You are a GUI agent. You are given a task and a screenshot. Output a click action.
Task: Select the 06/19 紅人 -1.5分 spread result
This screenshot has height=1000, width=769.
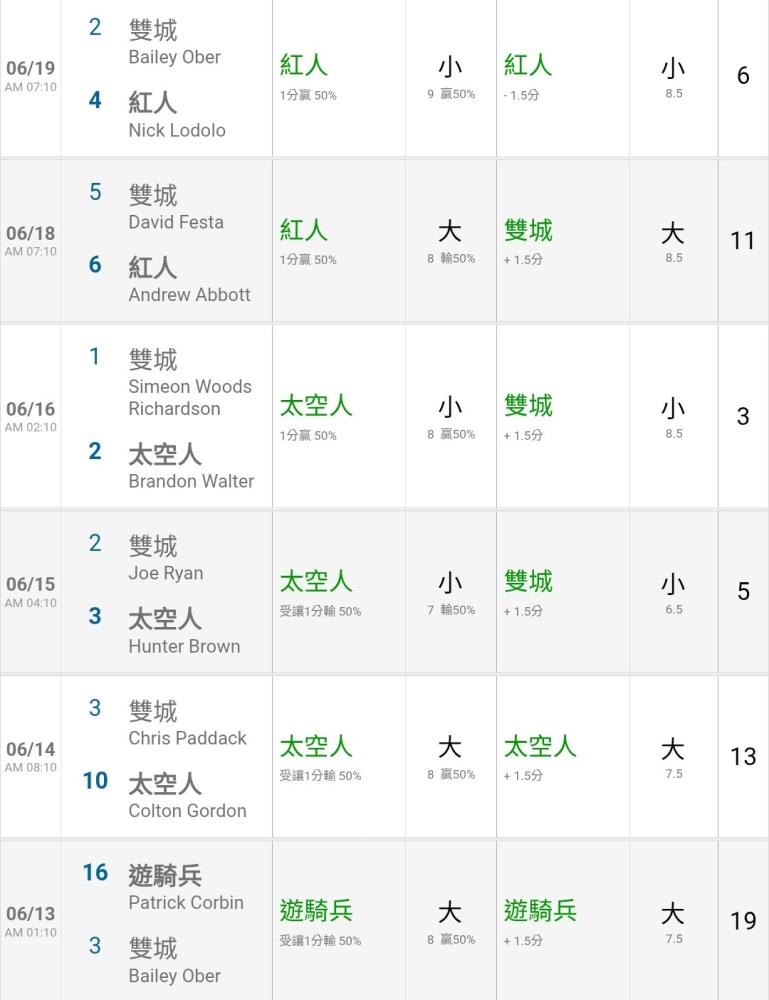pyautogui.click(x=527, y=77)
